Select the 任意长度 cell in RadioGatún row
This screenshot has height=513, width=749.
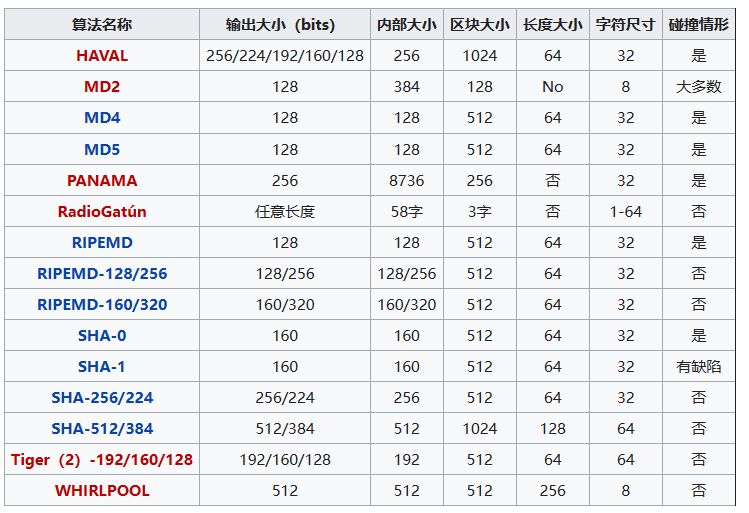click(x=285, y=212)
